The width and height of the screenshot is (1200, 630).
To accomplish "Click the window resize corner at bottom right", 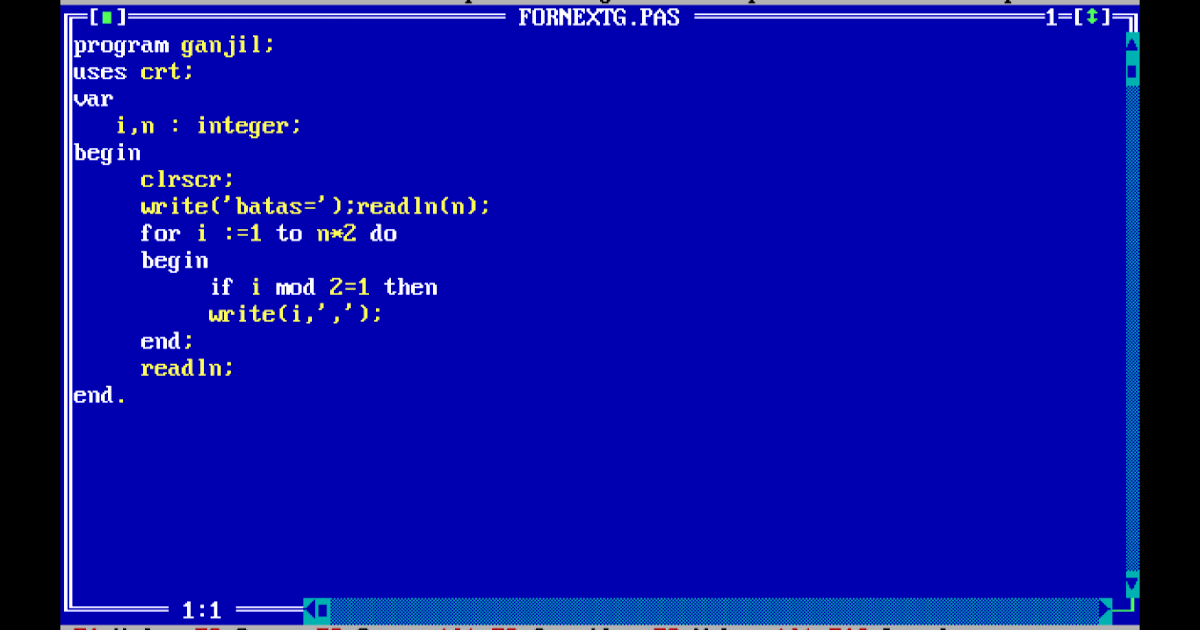I will coord(1126,607).
